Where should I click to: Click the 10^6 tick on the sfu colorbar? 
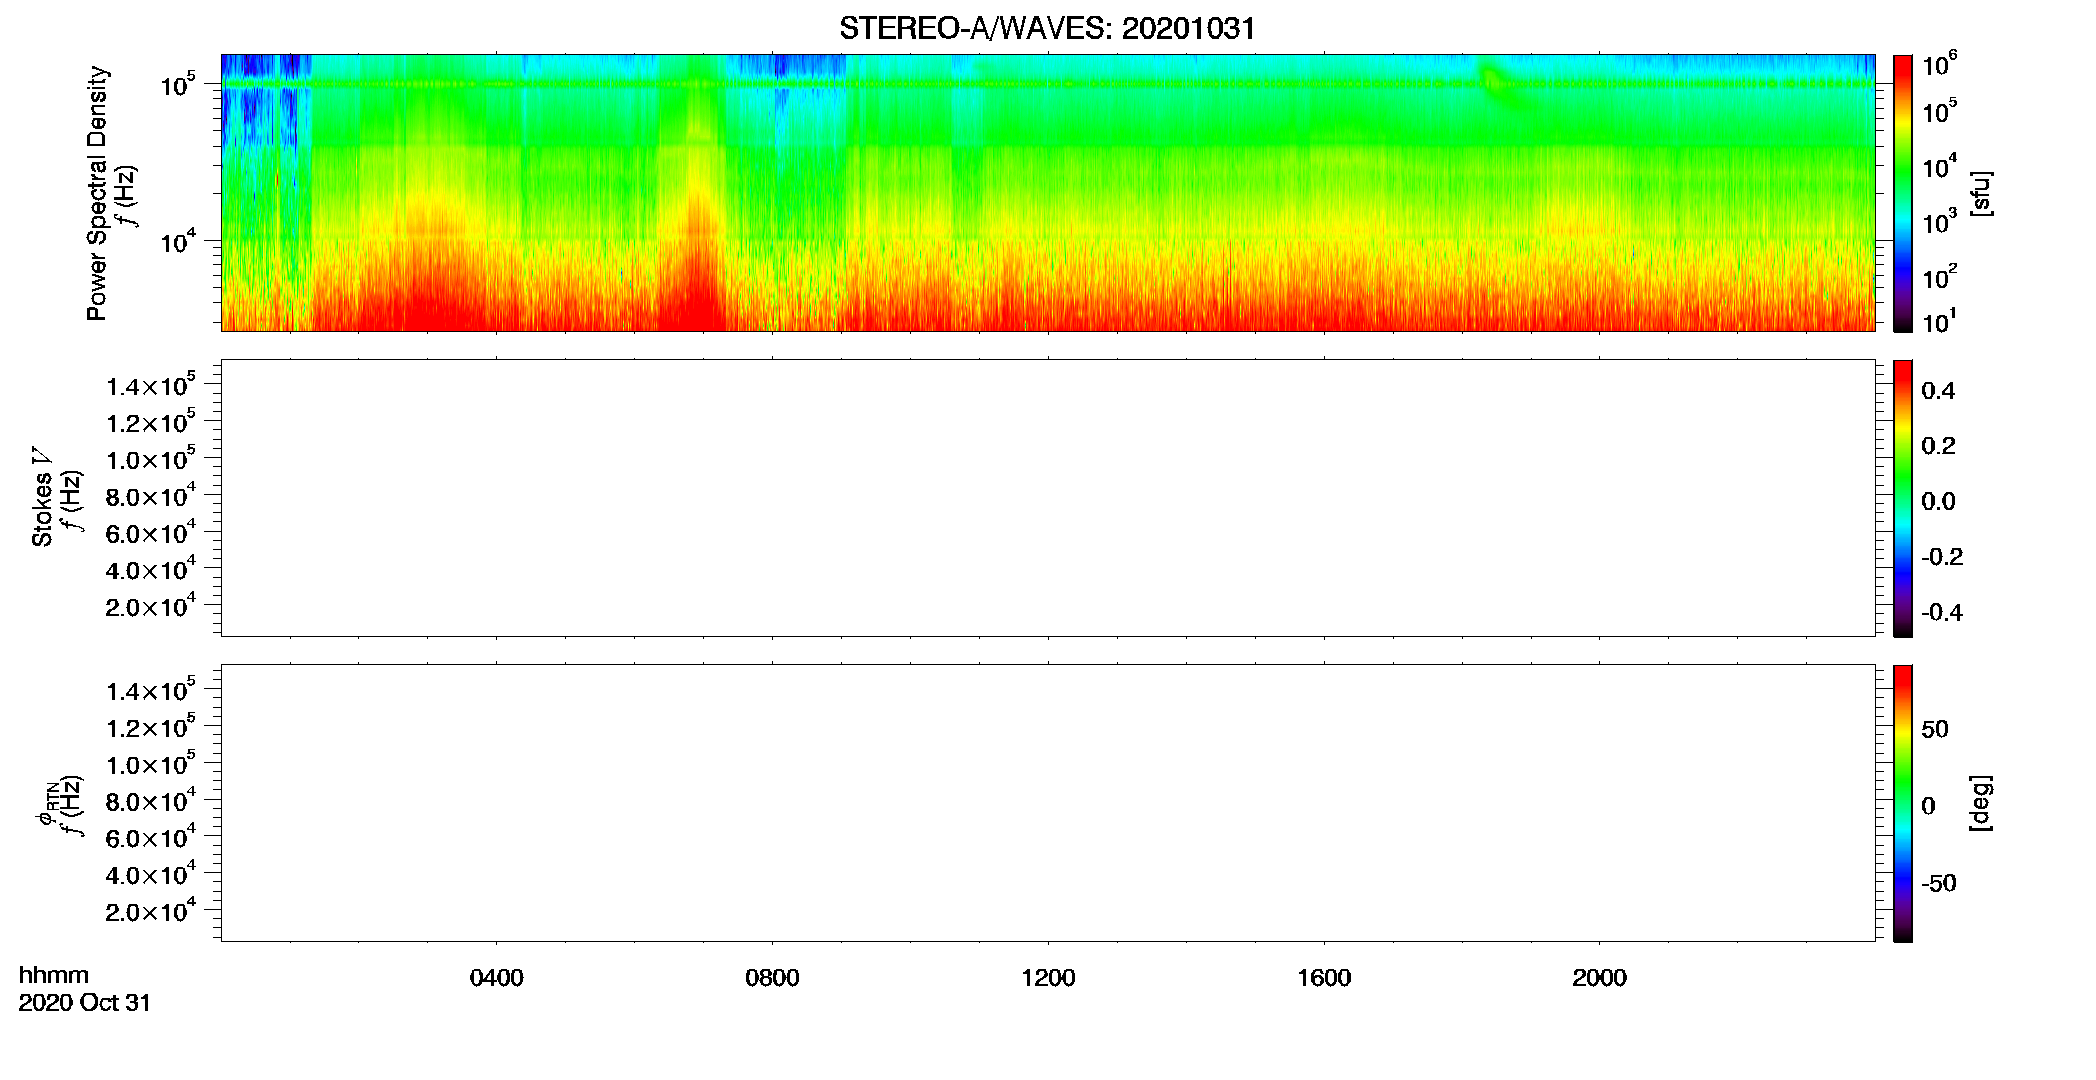pos(1940,64)
